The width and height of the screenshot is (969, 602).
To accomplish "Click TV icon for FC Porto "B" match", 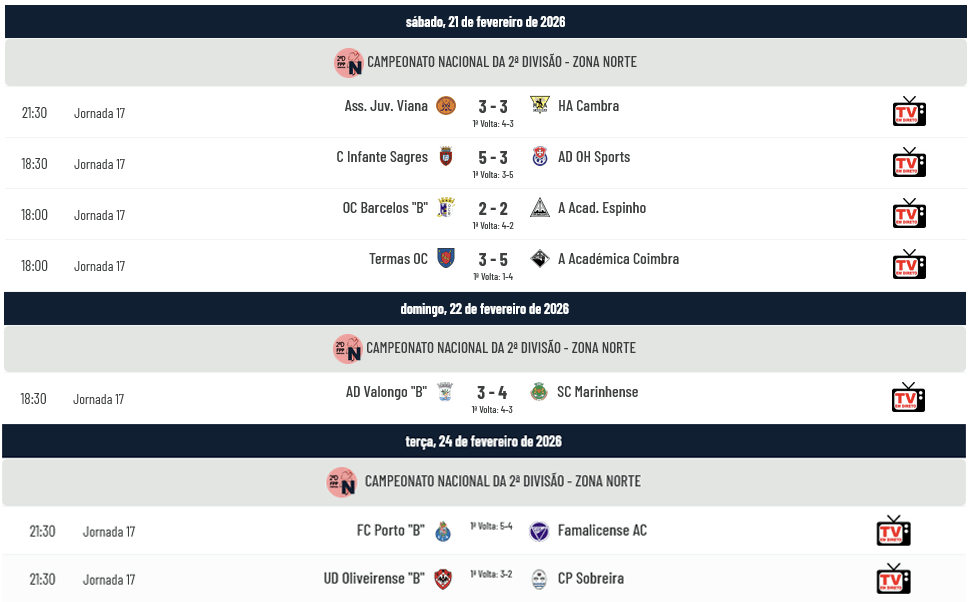I will point(893,530).
